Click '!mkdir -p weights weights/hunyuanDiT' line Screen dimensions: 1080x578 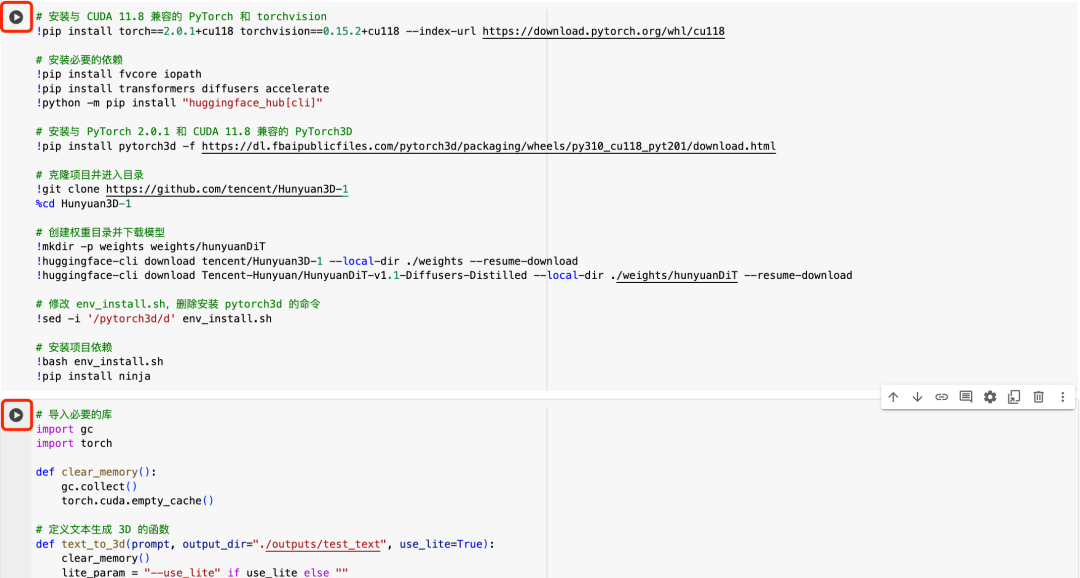[151, 247]
